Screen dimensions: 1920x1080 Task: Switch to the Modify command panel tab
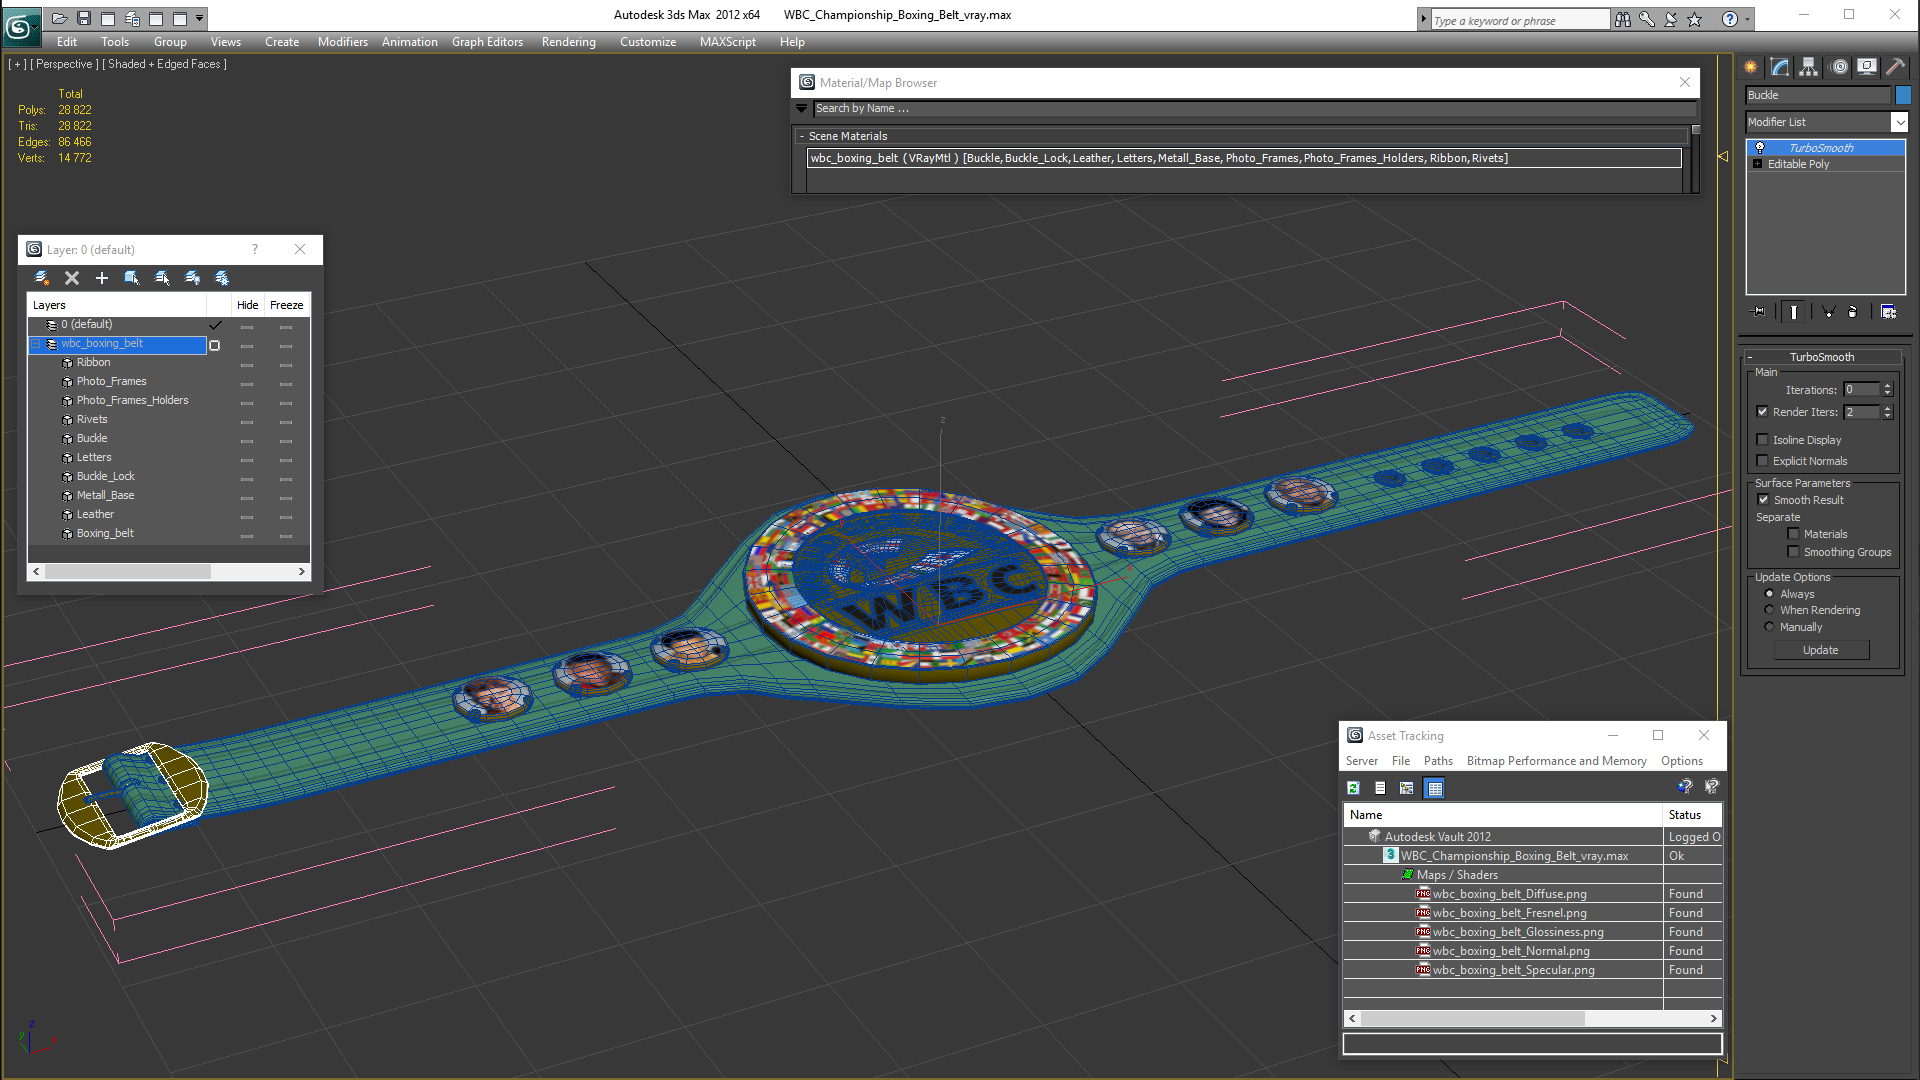[x=1780, y=67]
